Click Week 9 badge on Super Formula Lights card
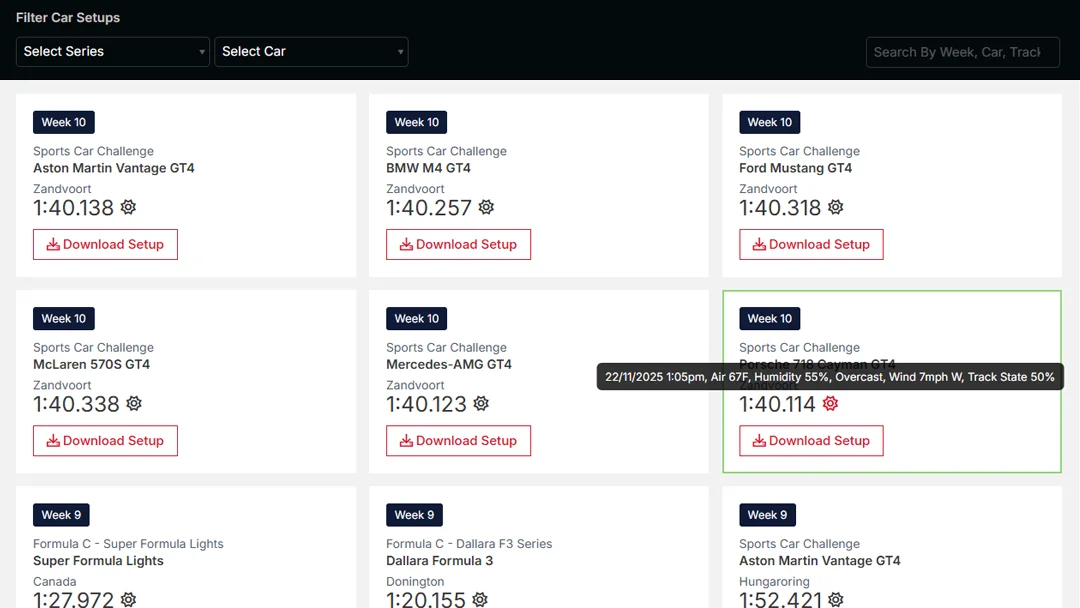 pos(61,515)
